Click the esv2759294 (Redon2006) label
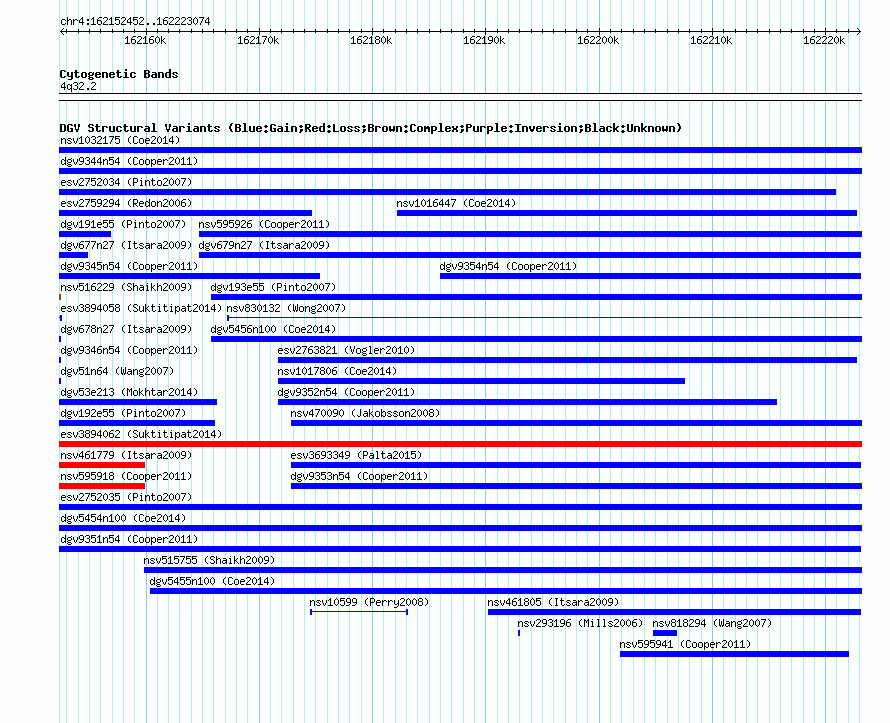This screenshot has height=723, width=890. (x=126, y=203)
